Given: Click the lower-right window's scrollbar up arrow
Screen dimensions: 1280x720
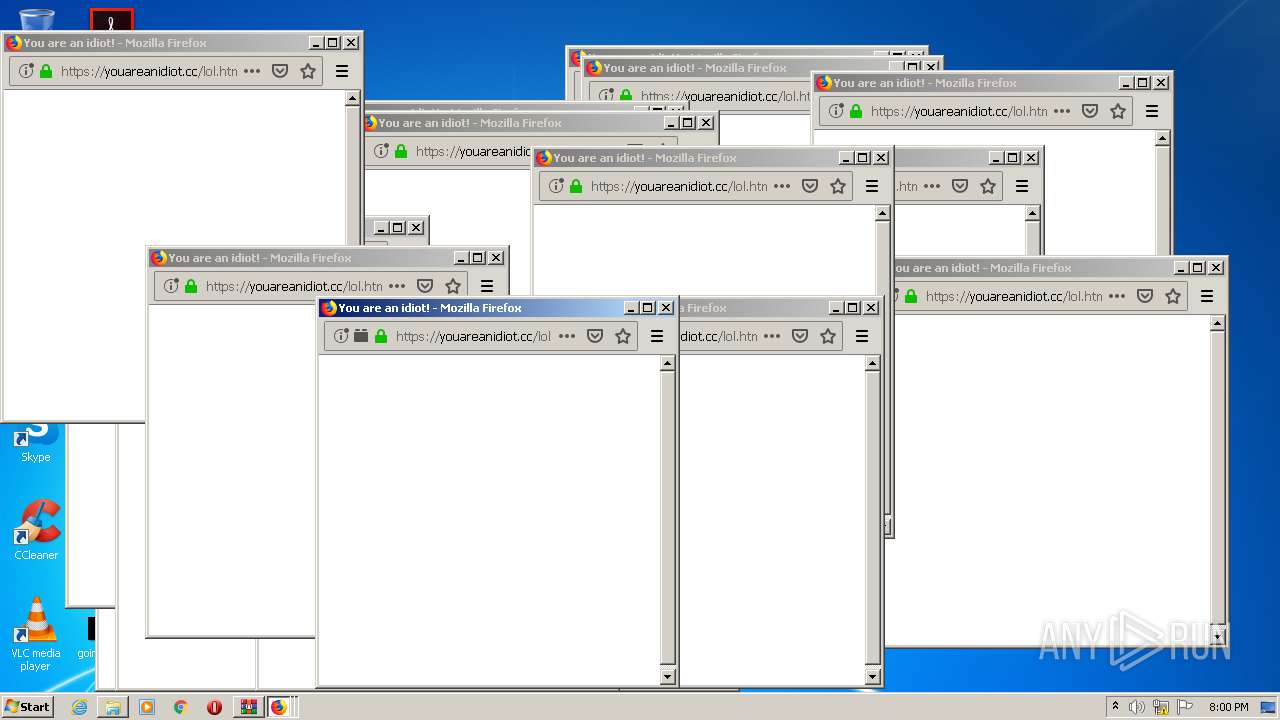Looking at the screenshot, I should (x=1218, y=324).
